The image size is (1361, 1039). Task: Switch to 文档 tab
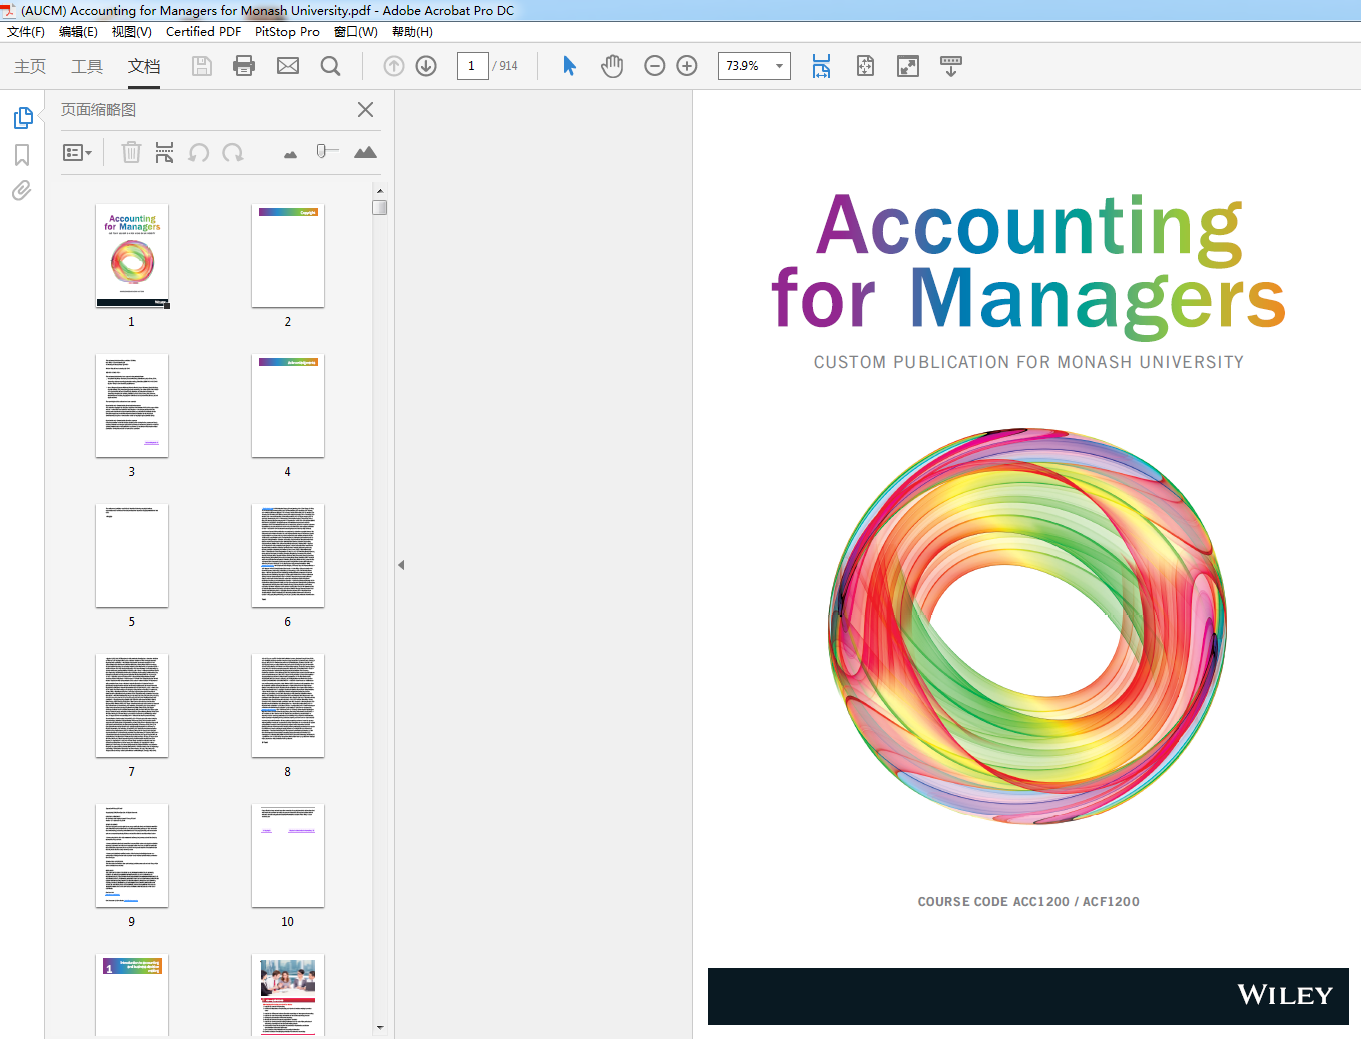pos(144,66)
